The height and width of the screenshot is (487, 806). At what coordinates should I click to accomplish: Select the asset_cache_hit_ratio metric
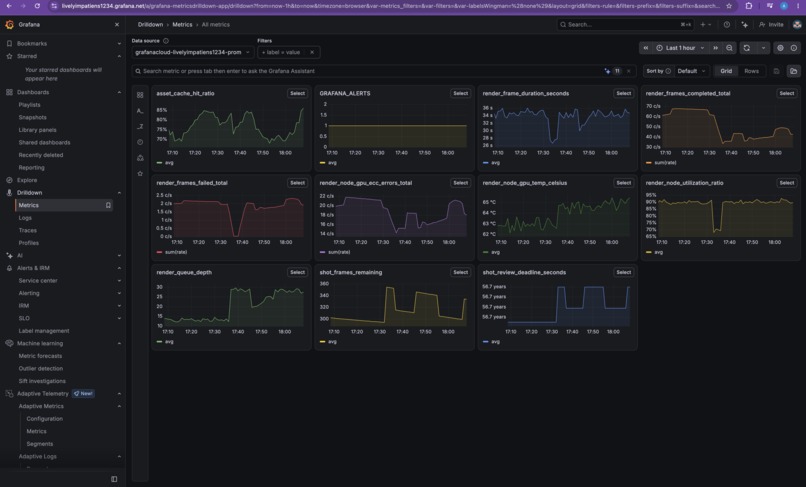[x=297, y=93]
